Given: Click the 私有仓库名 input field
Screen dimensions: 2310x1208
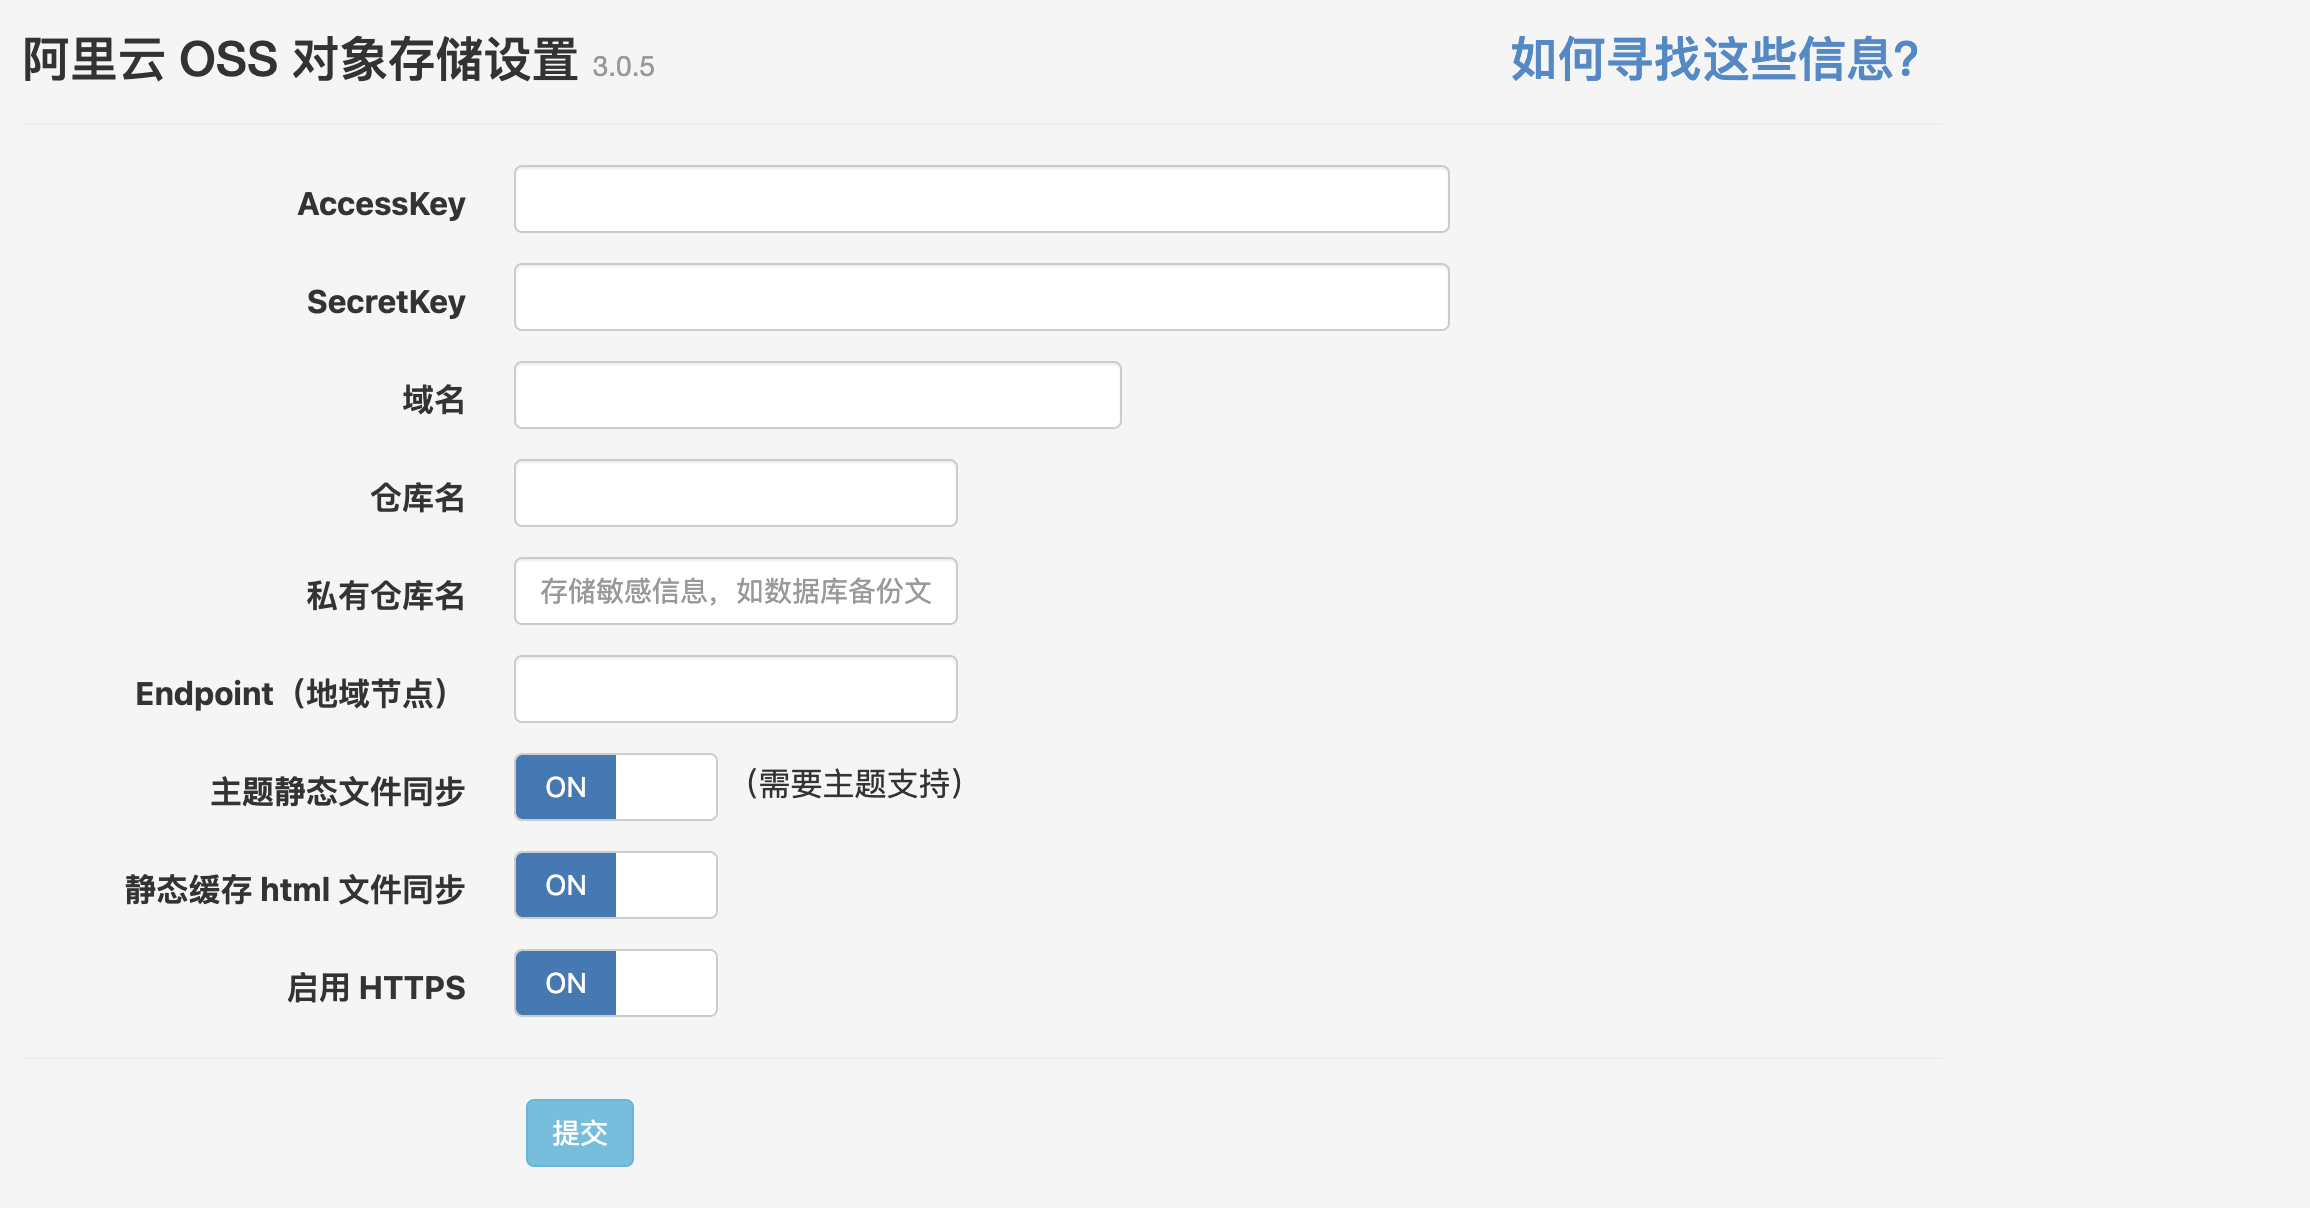Looking at the screenshot, I should pos(735,591).
